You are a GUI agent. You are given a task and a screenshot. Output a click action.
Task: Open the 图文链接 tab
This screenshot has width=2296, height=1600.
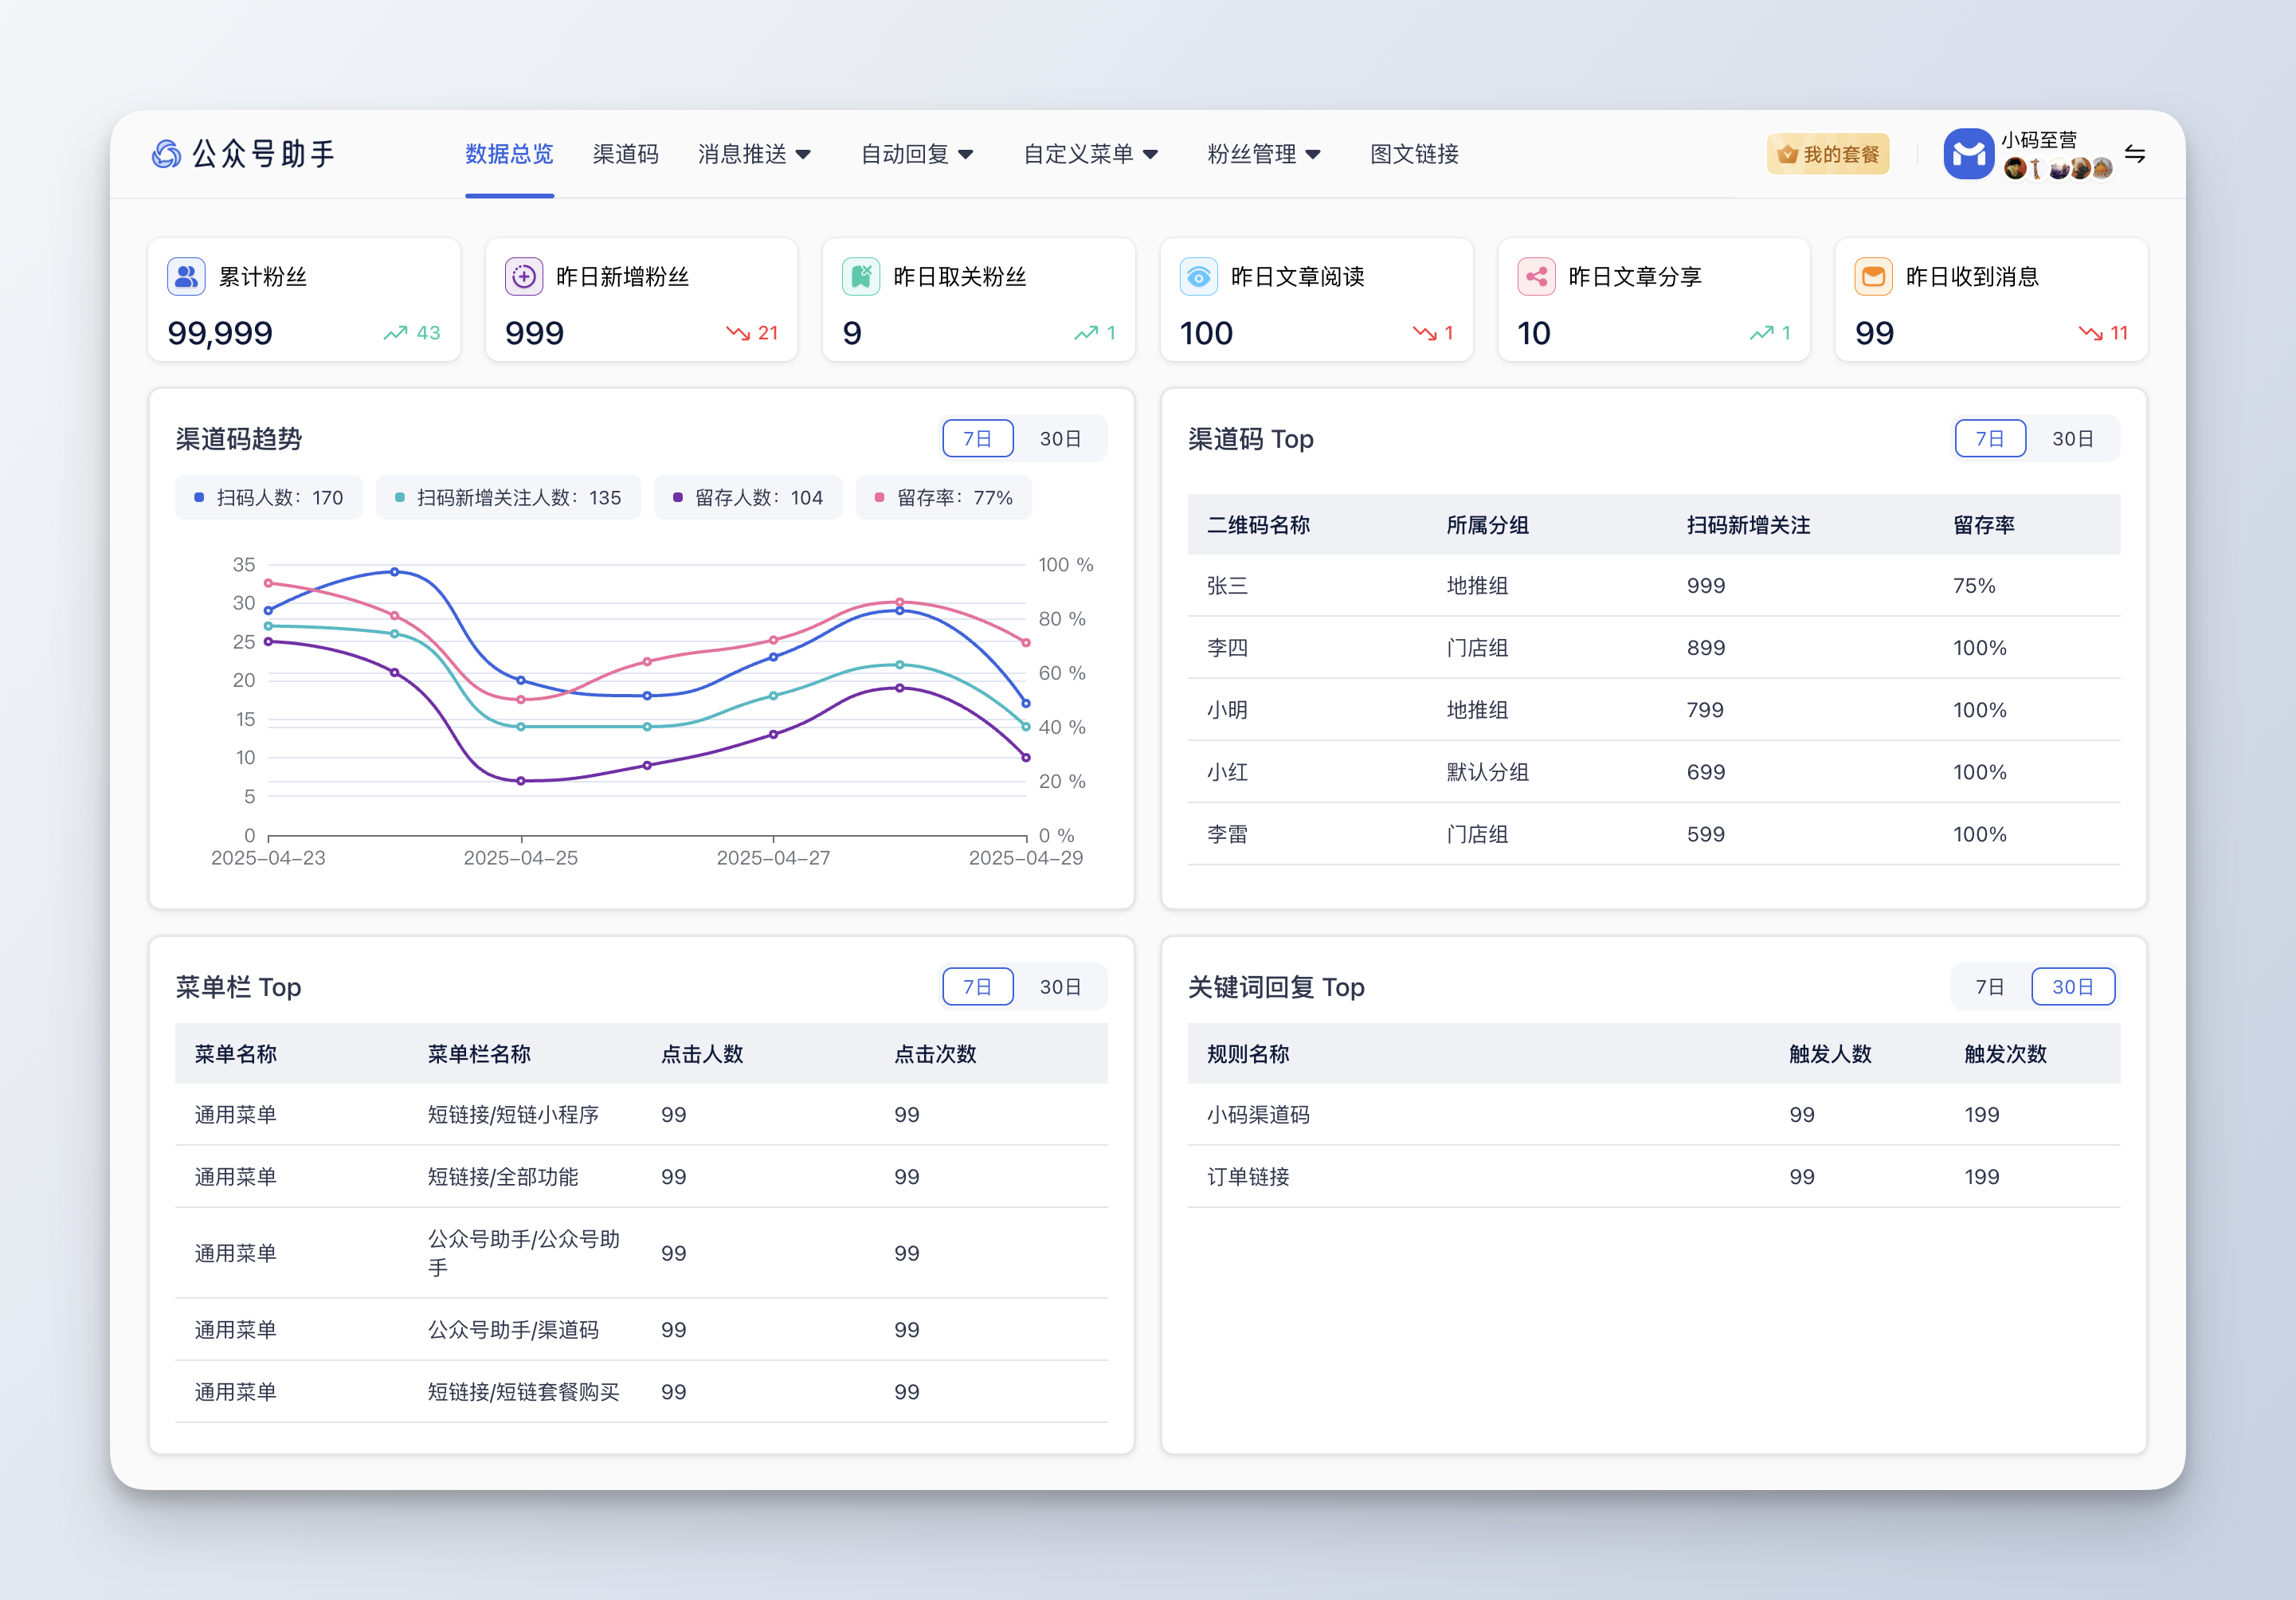[1414, 154]
